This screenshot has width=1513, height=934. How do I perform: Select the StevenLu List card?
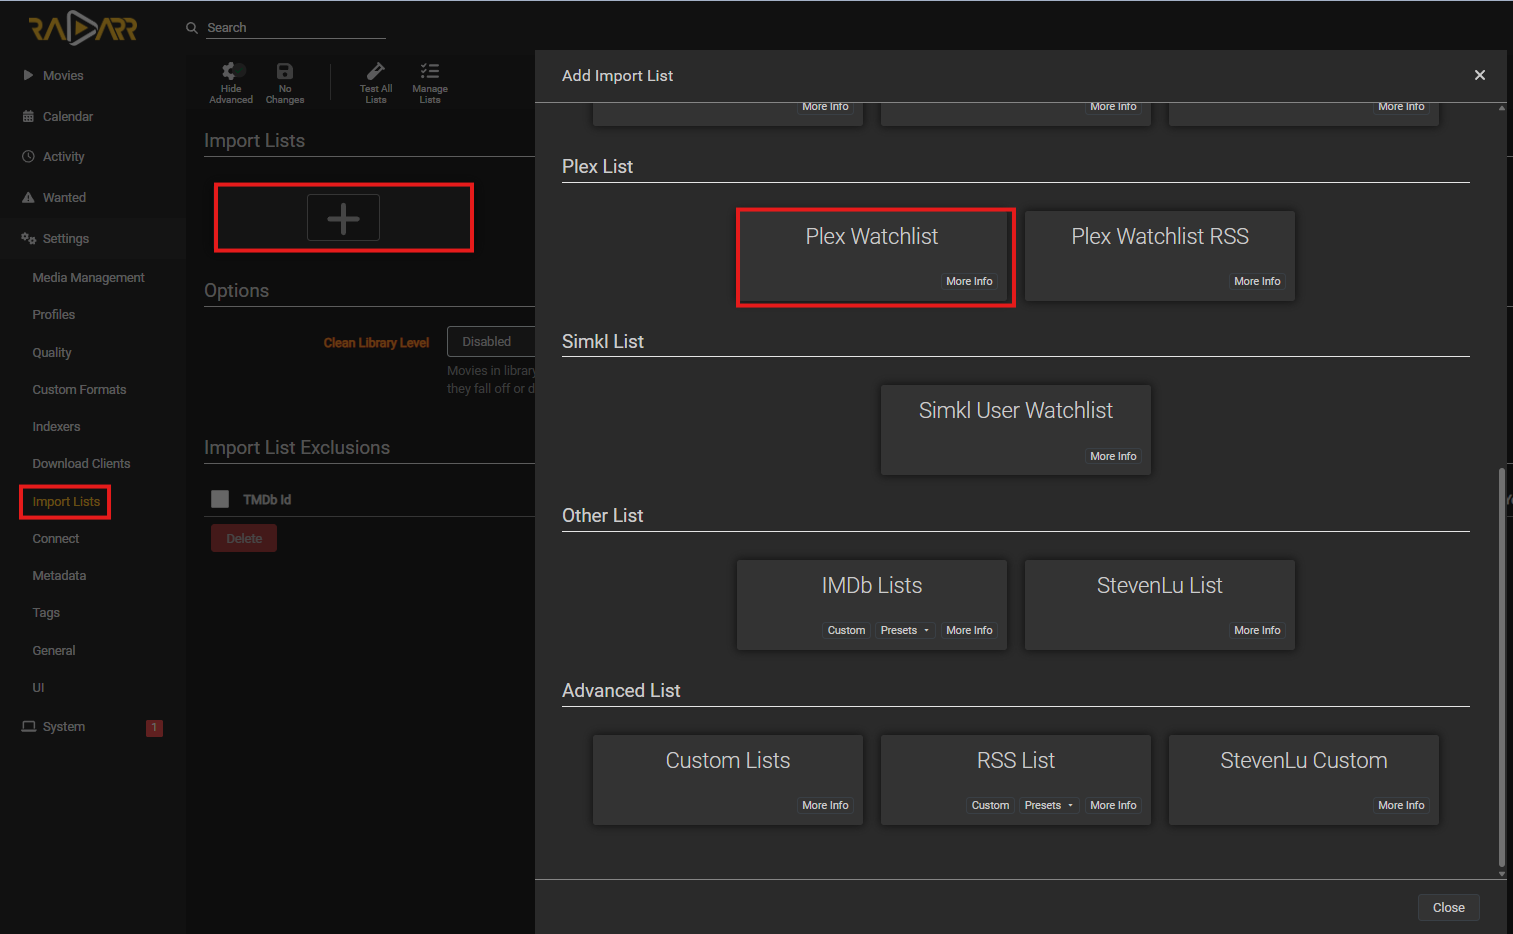[x=1160, y=604]
